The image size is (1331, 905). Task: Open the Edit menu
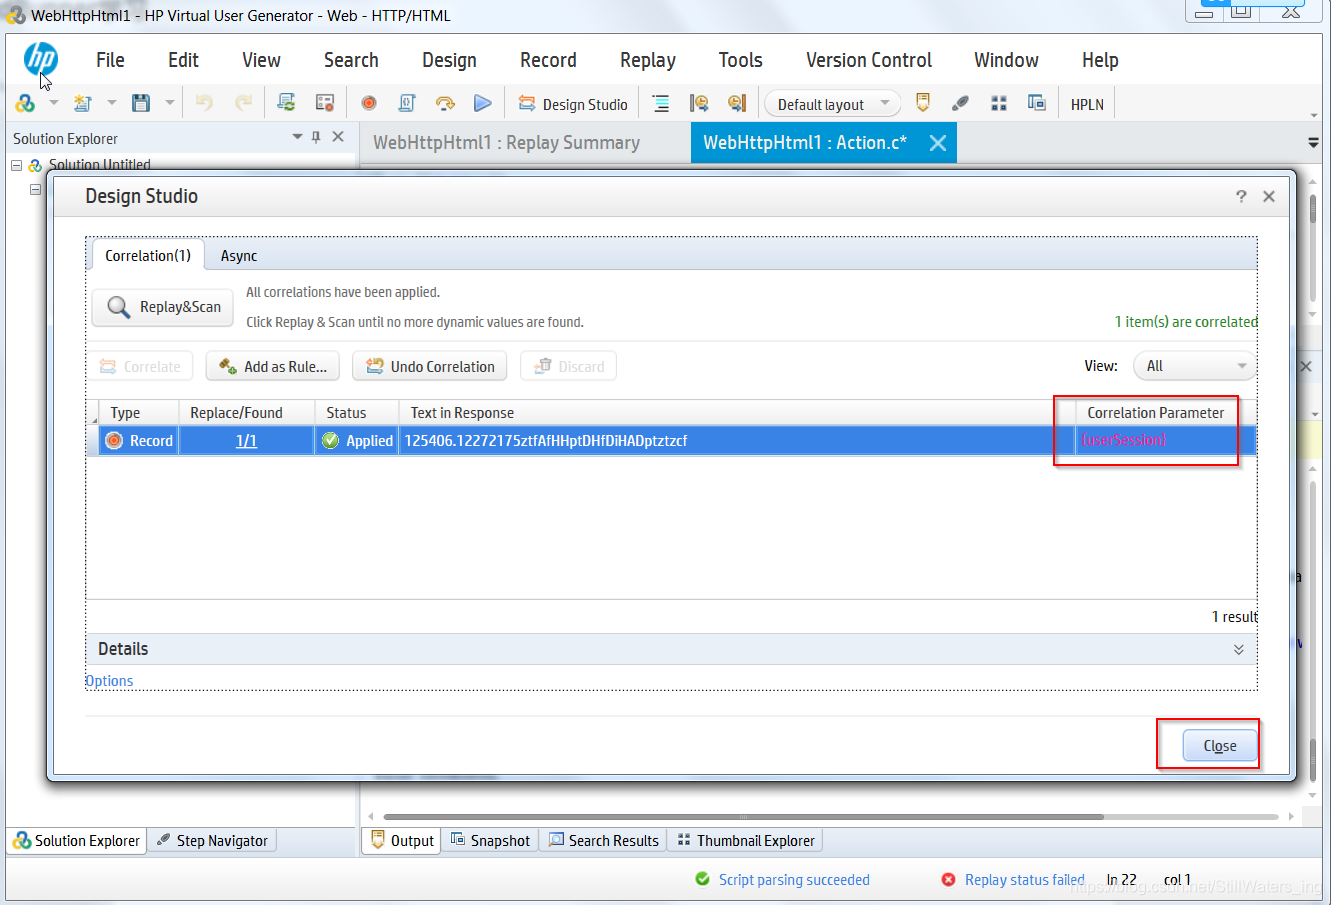point(183,60)
